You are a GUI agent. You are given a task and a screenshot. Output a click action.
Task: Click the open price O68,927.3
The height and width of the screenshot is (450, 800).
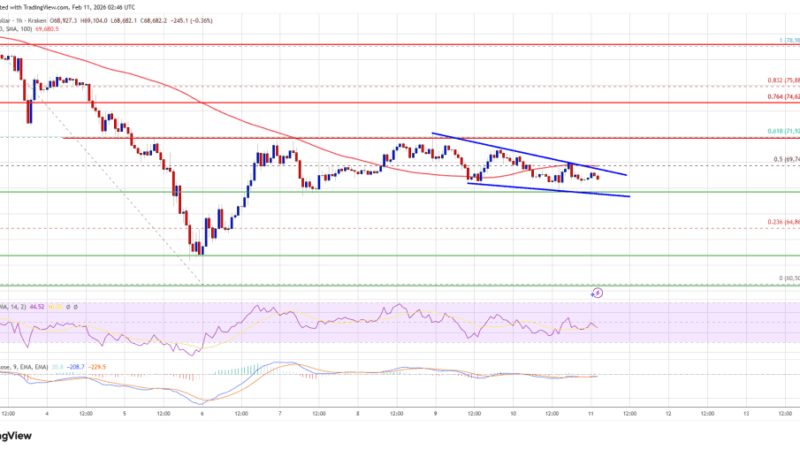[x=63, y=21]
